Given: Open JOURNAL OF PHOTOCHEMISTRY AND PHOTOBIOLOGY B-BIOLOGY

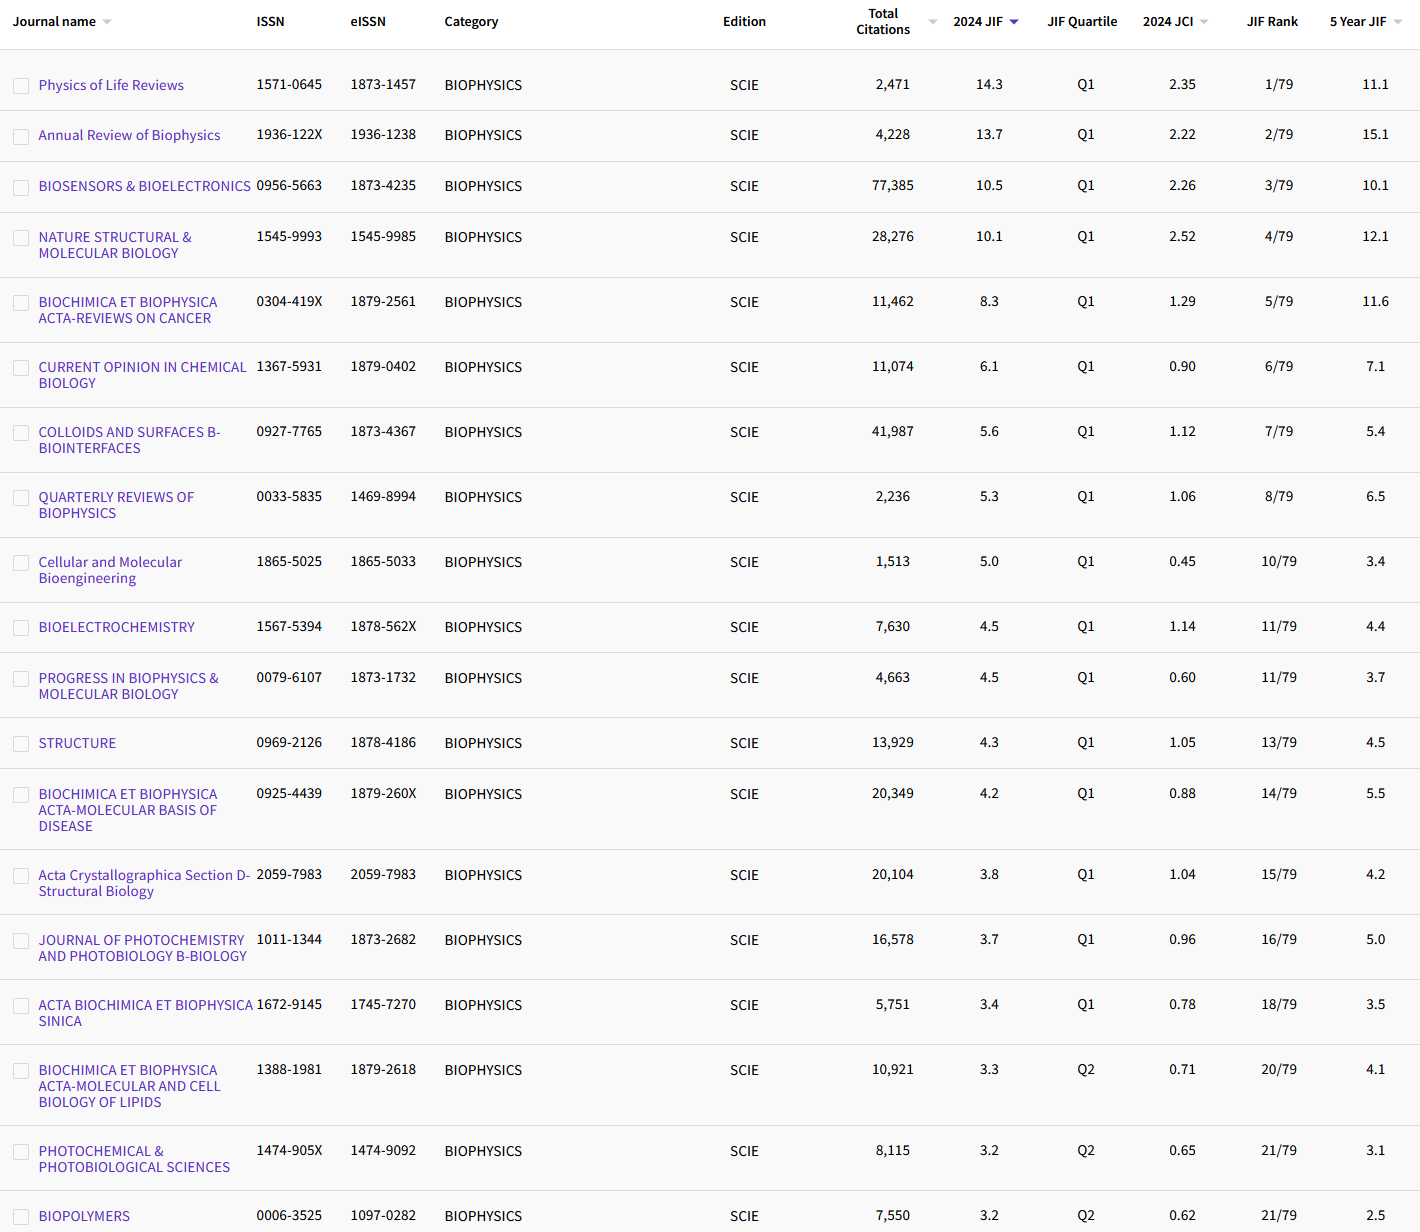Looking at the screenshot, I should (143, 948).
